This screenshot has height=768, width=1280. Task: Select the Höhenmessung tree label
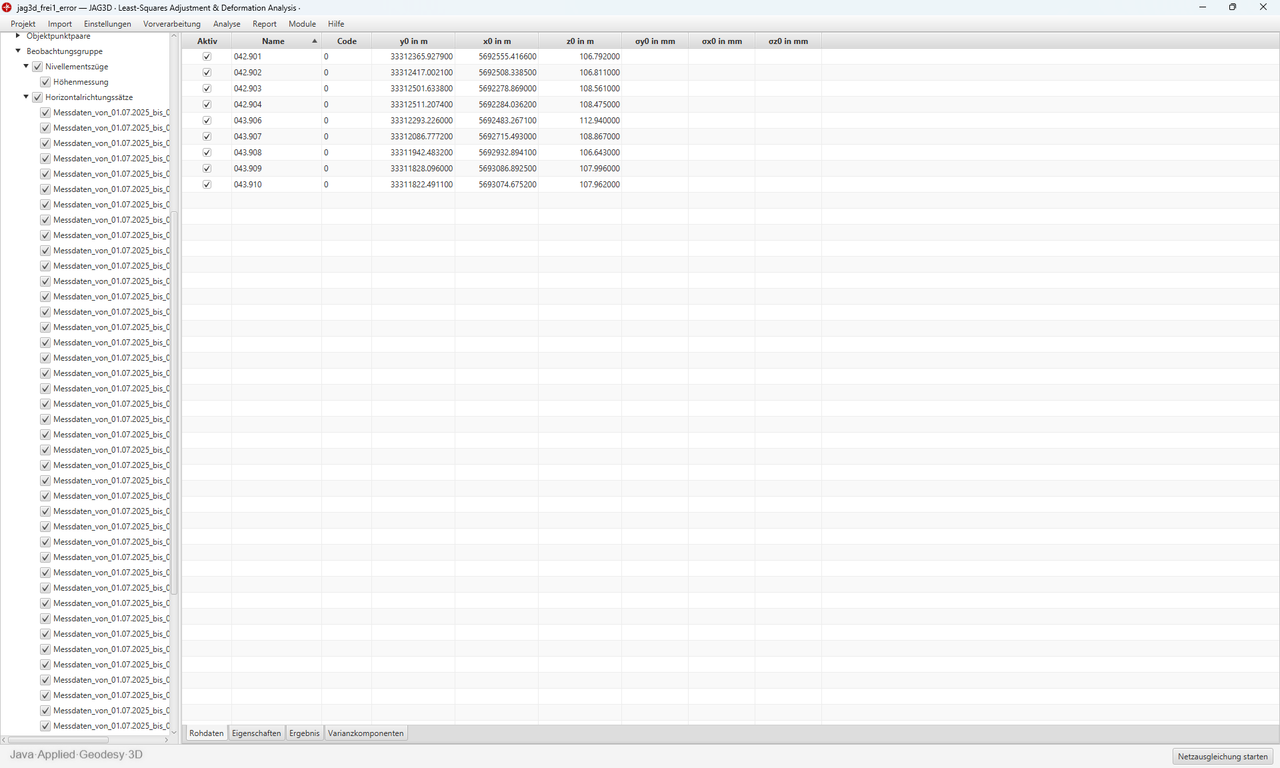coord(81,82)
